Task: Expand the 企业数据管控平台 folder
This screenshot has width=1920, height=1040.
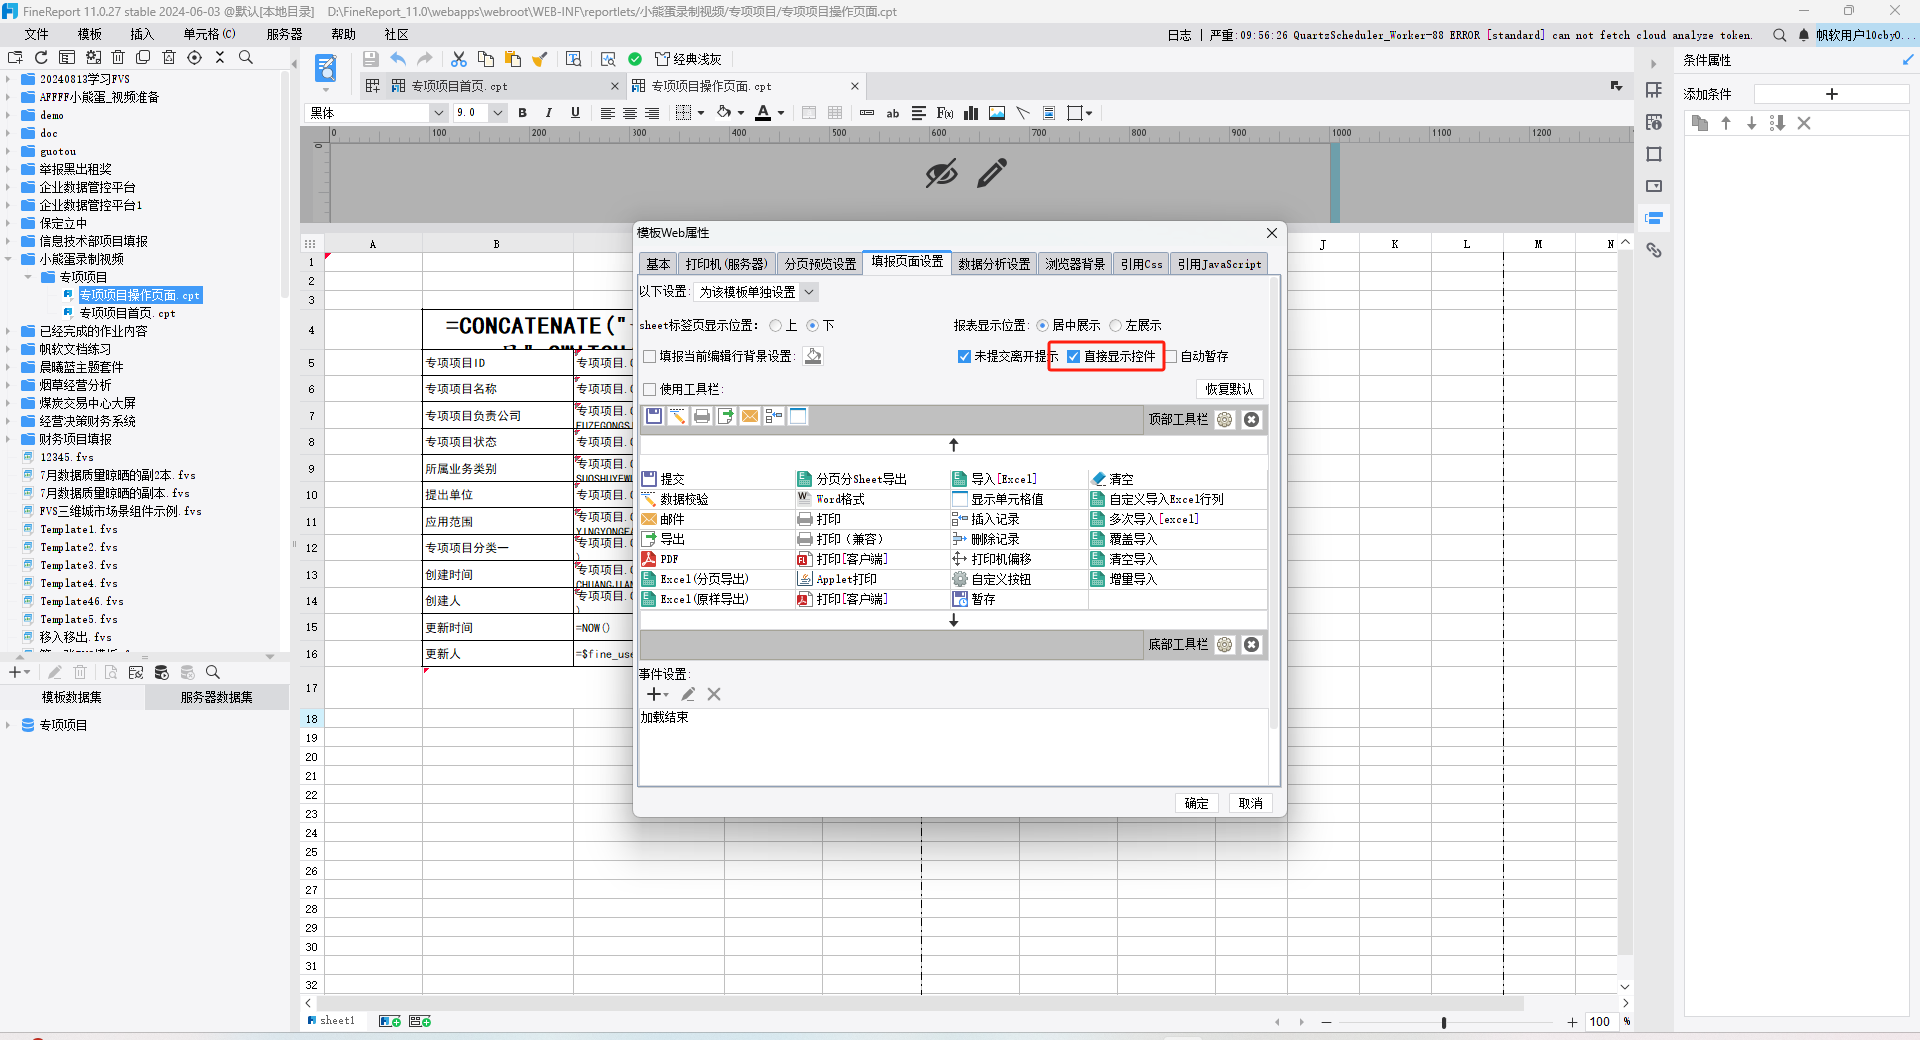Action: click(x=8, y=187)
